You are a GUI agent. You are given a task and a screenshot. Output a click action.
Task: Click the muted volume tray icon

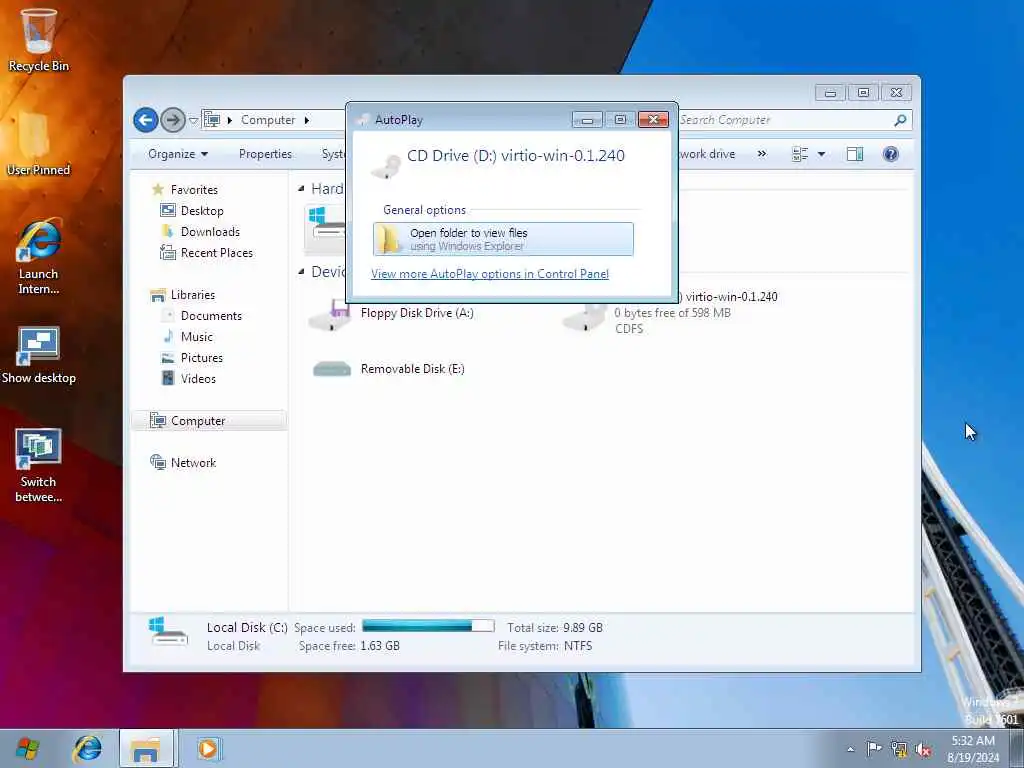[923, 749]
